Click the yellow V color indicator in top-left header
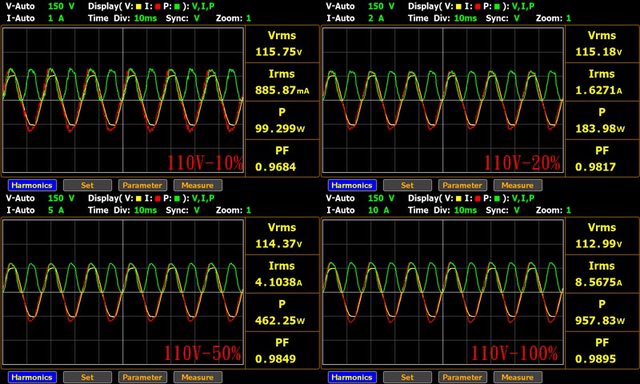 point(138,7)
